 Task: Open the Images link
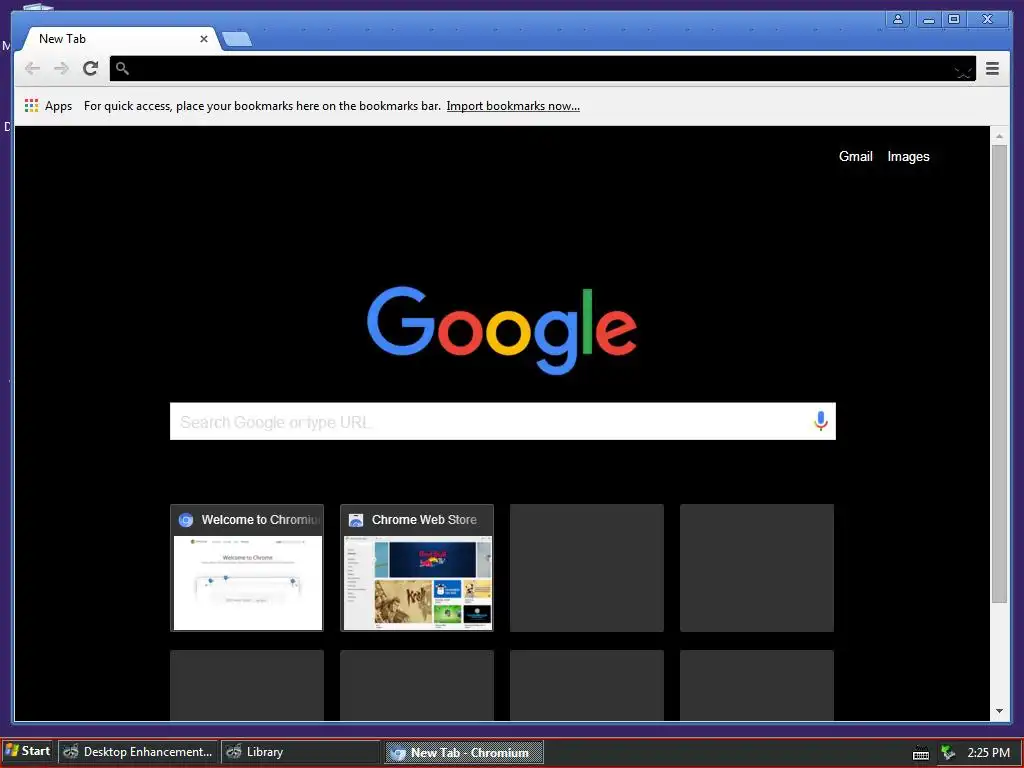908,157
